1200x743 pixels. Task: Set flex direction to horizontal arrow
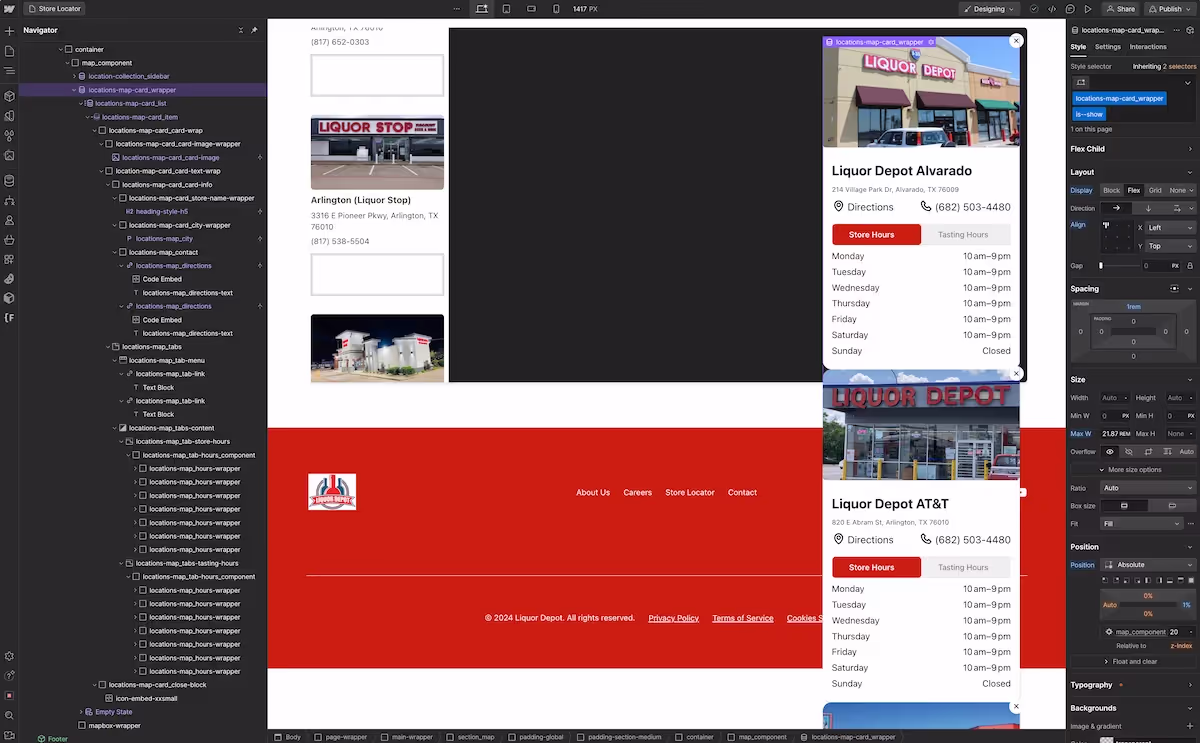(1116, 208)
